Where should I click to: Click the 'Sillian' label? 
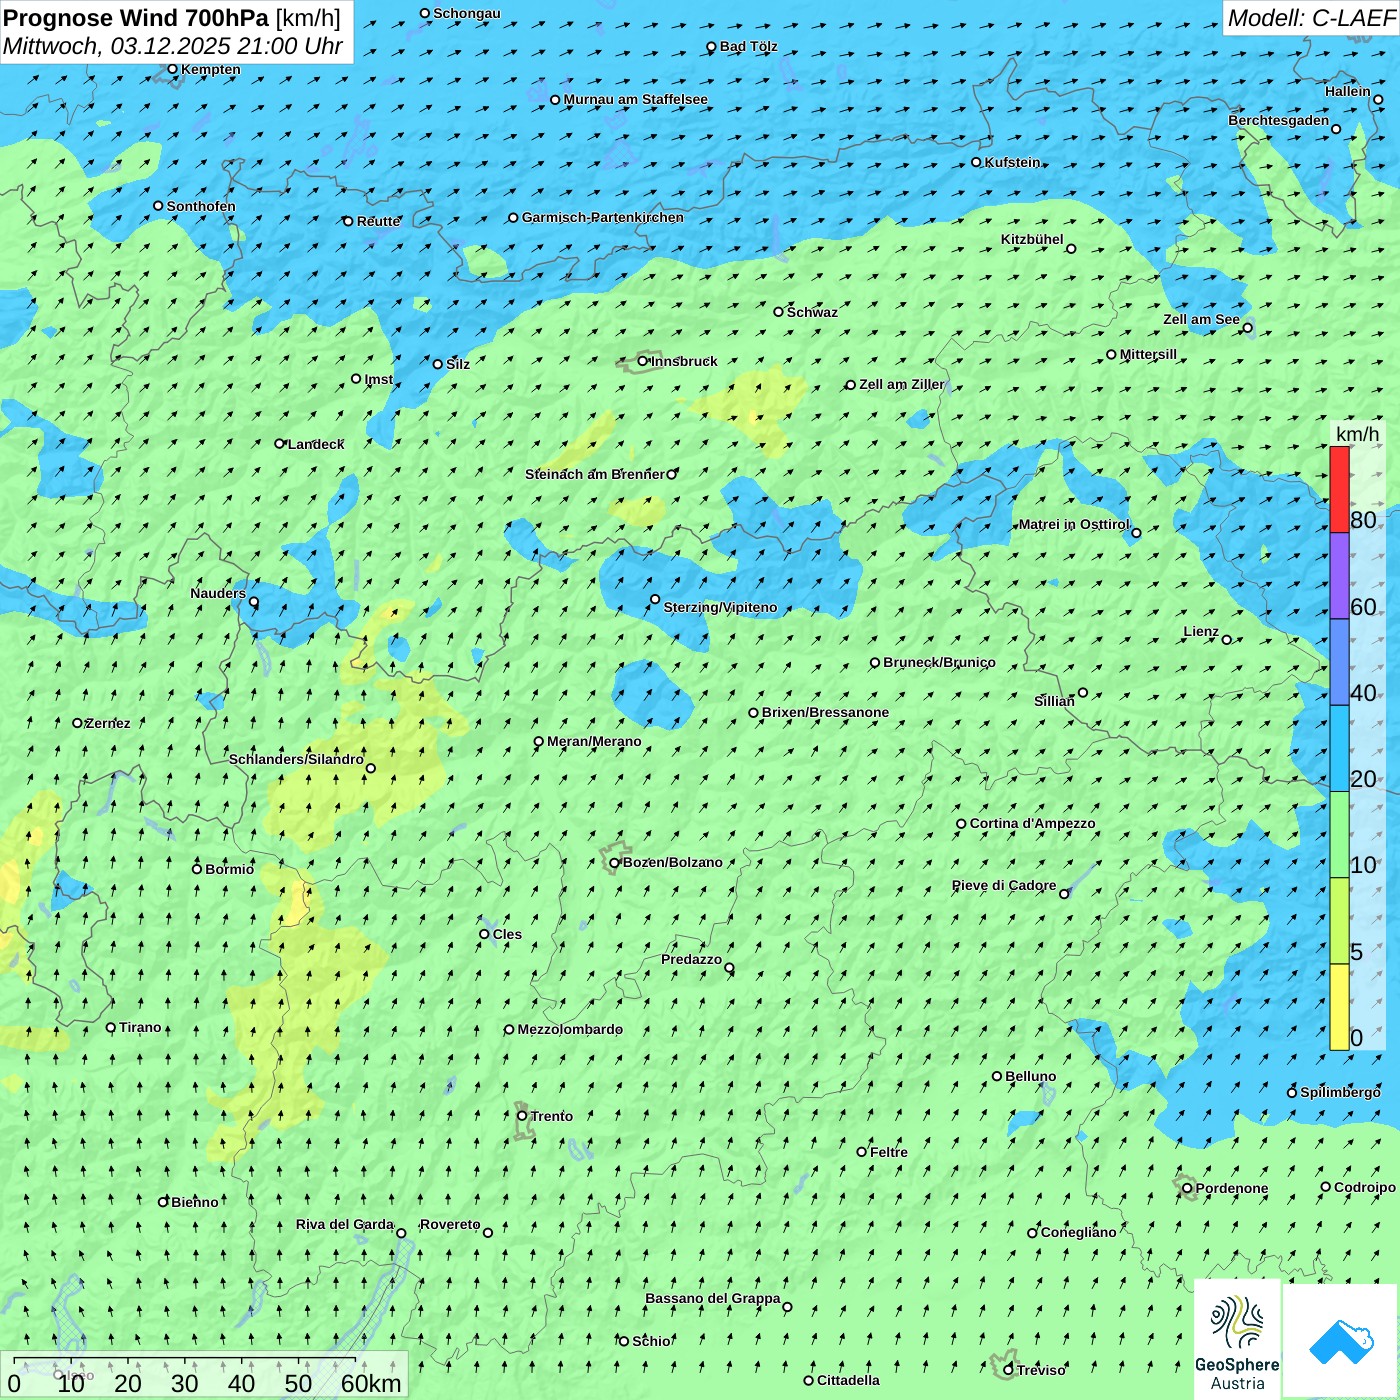click(x=1054, y=701)
